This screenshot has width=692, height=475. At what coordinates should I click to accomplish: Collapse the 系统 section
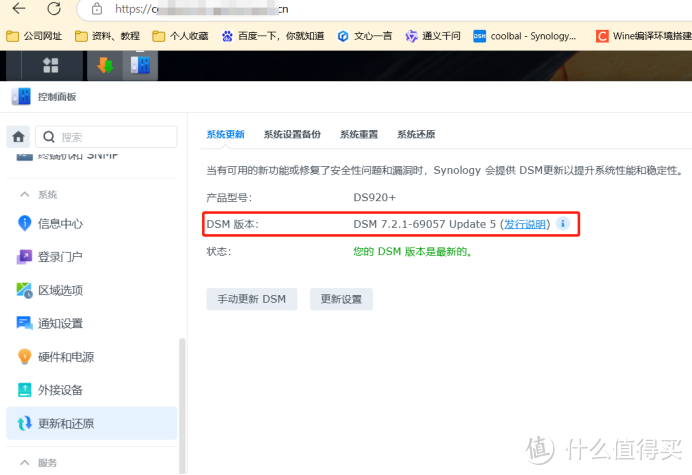[25, 194]
